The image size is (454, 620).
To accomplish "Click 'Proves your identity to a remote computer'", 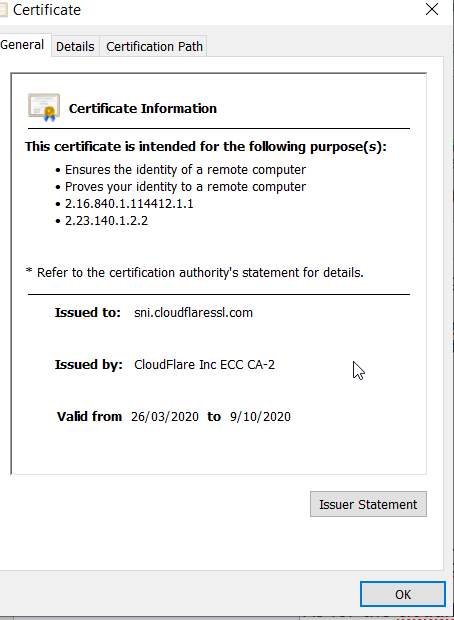I will point(185,187).
